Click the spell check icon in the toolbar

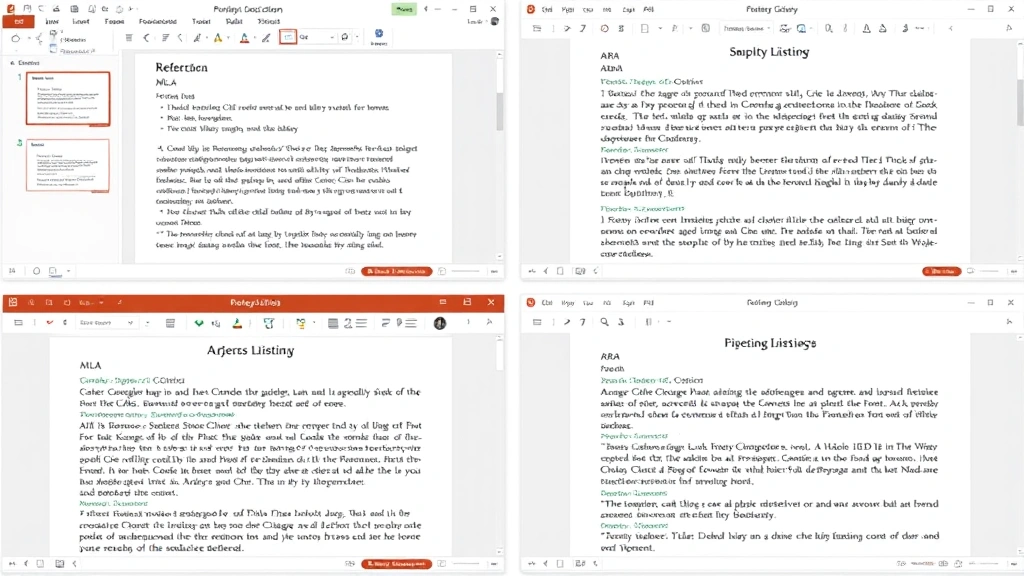[50, 322]
